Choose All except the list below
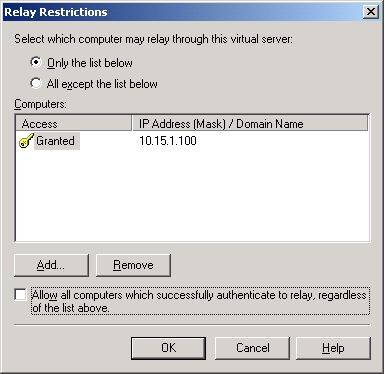This screenshot has height=374, width=385. pos(36,83)
